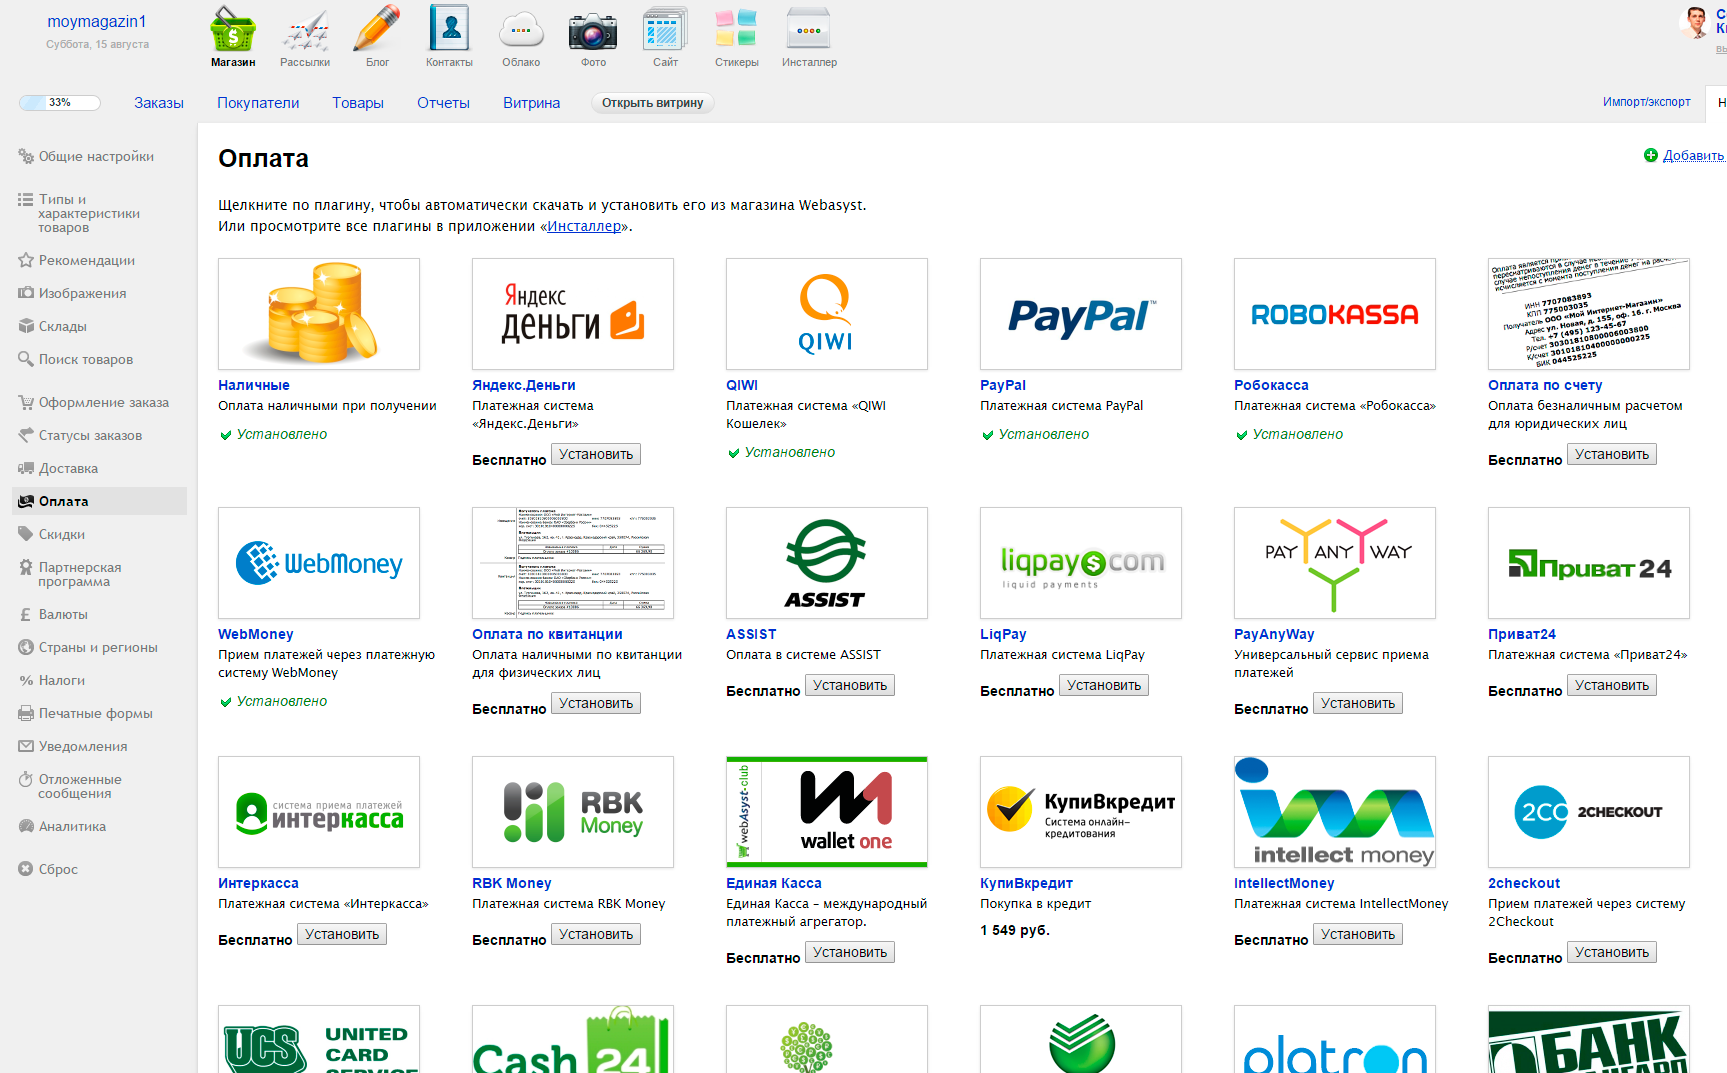The height and width of the screenshot is (1073, 1727).
Task: Click green plus icon next to Добавить
Action: 1651,155
